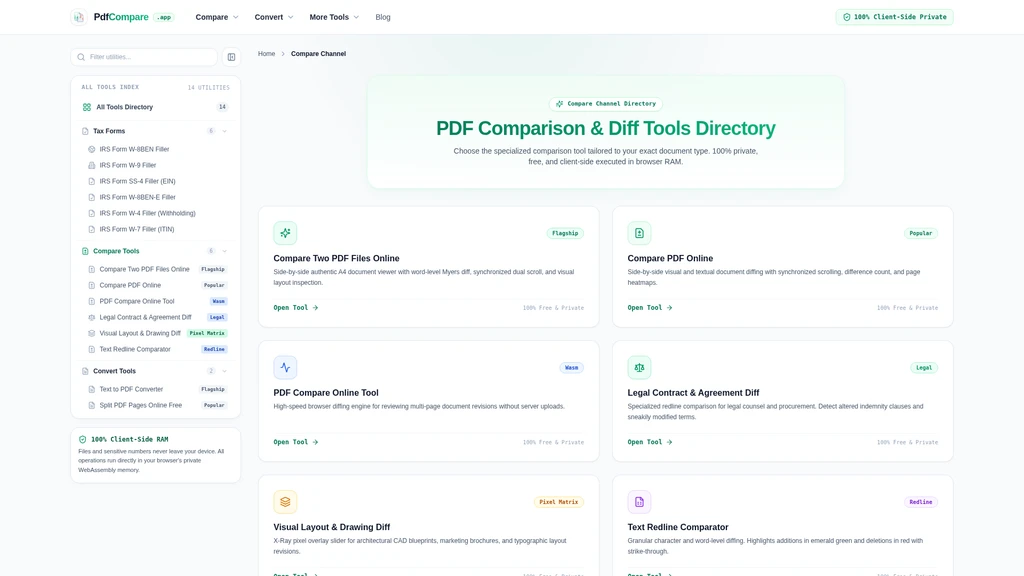Image resolution: width=1024 pixels, height=576 pixels.
Task: Click the Visual Layout & Drawing Diff card title
Action: click(x=332, y=527)
